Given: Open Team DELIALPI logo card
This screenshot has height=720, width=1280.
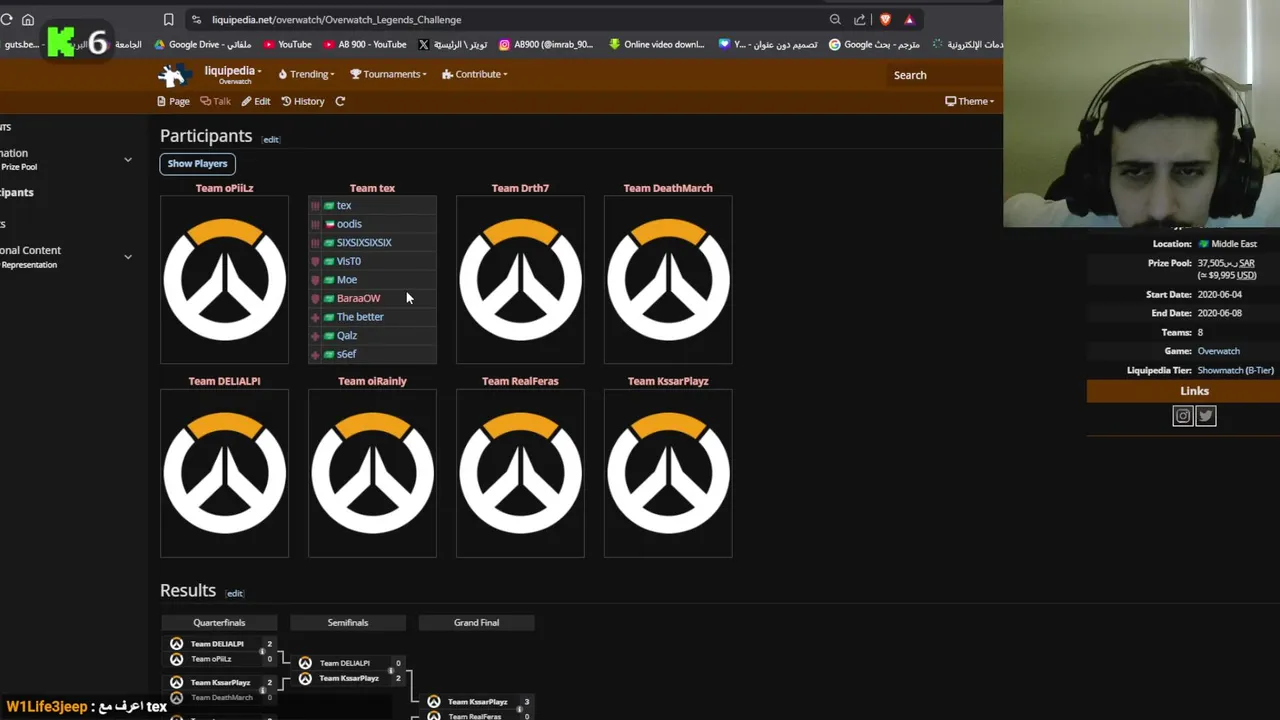Looking at the screenshot, I should [224, 472].
